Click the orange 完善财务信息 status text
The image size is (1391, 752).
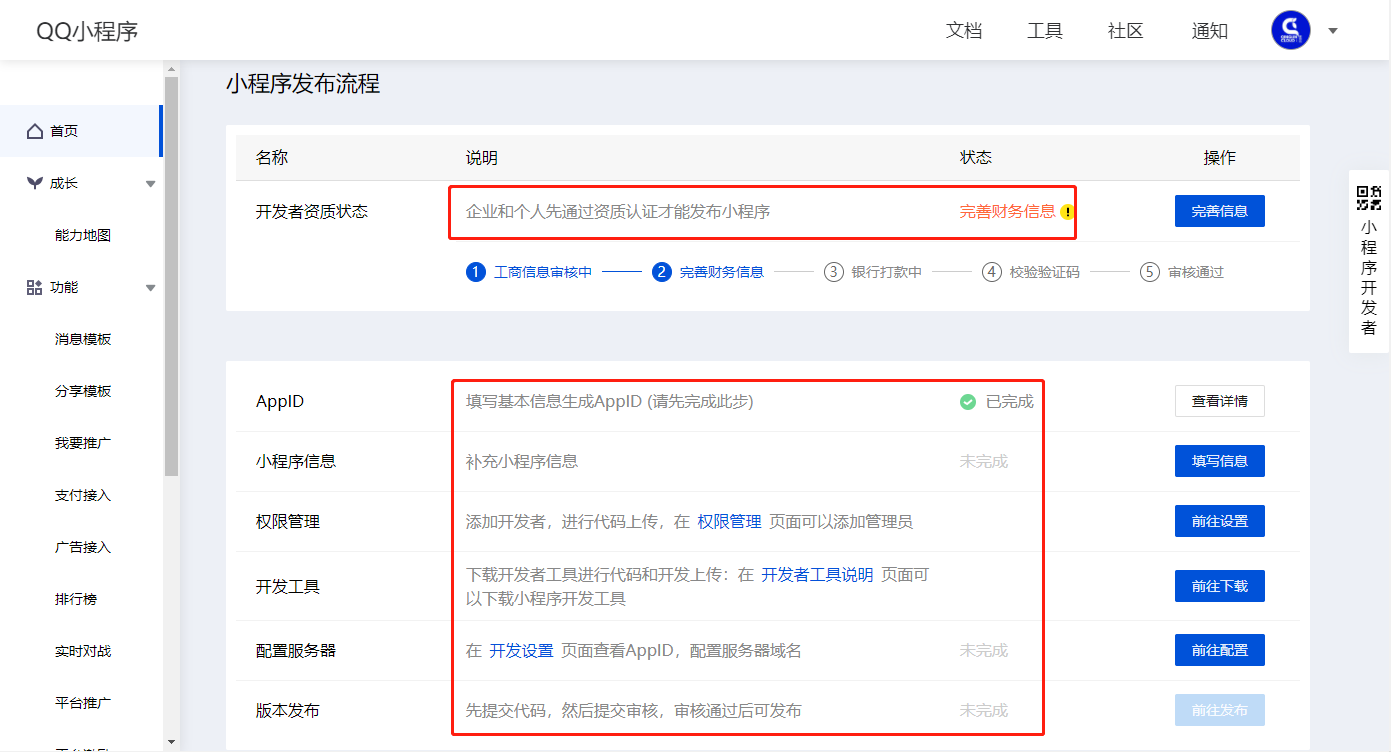point(1007,211)
